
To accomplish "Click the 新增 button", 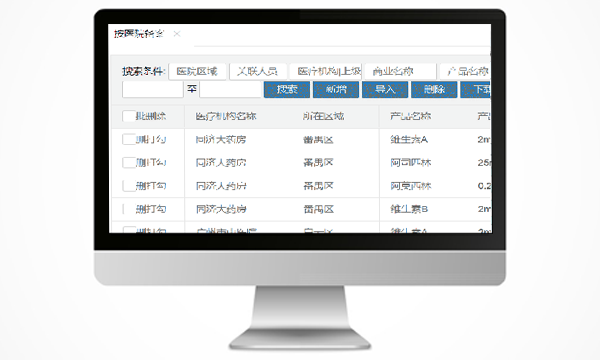I will (336, 90).
